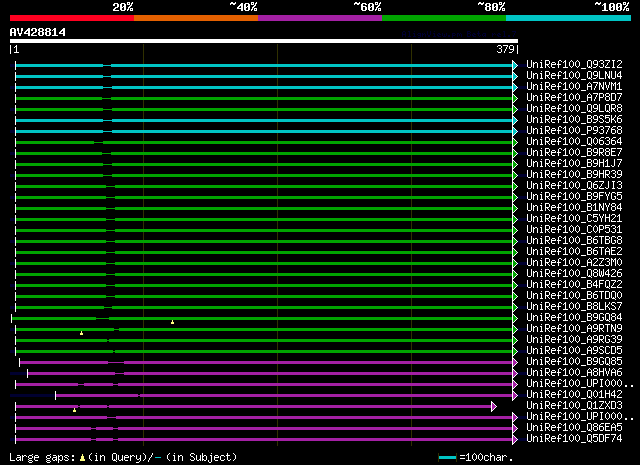
Task: Open subject UniRef100_B1NY84
Action: (574, 208)
